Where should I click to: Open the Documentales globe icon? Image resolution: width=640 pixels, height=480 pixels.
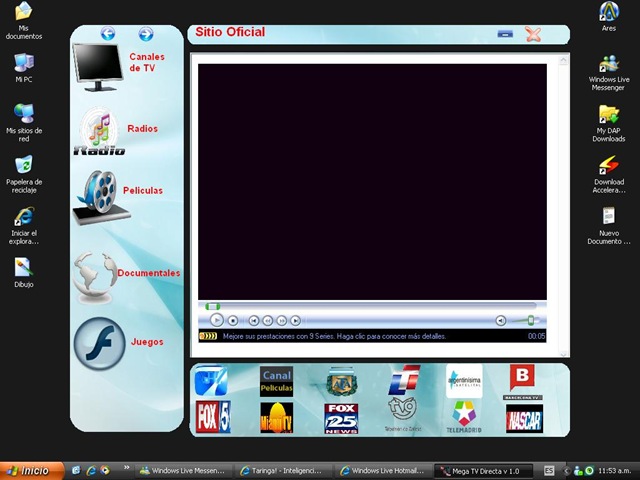pyautogui.click(x=95, y=278)
